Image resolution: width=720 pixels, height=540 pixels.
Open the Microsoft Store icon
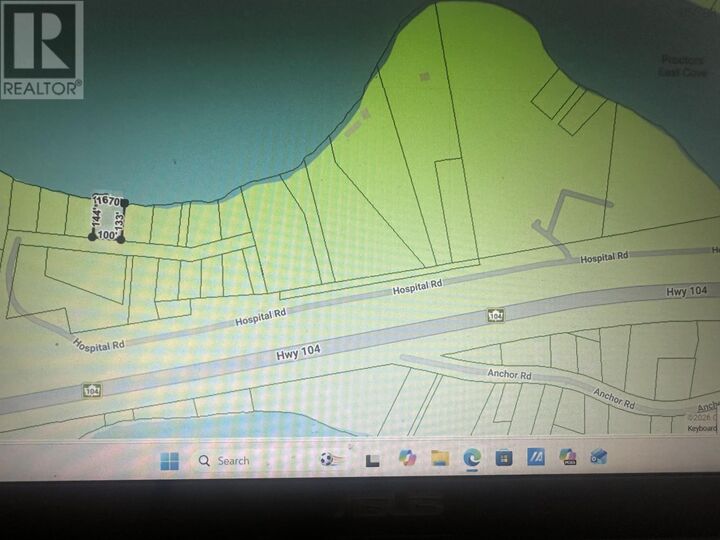504,457
